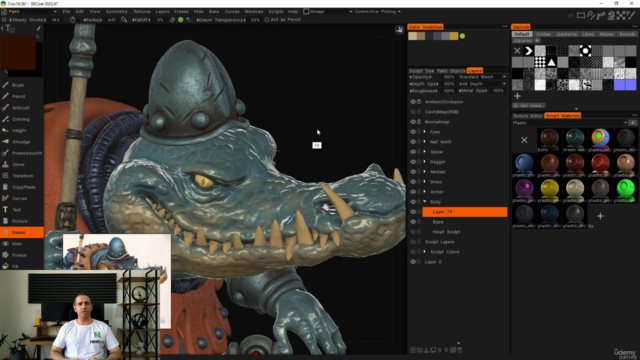640x360 pixels.
Task: Open the Add Depth blending dropdown
Action: tap(482, 84)
